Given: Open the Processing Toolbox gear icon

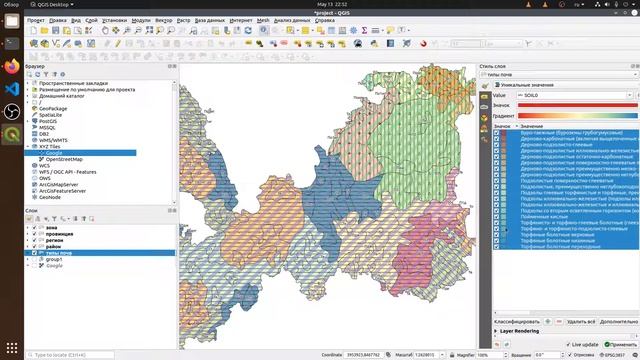Looking at the screenshot, I should (x=353, y=31).
